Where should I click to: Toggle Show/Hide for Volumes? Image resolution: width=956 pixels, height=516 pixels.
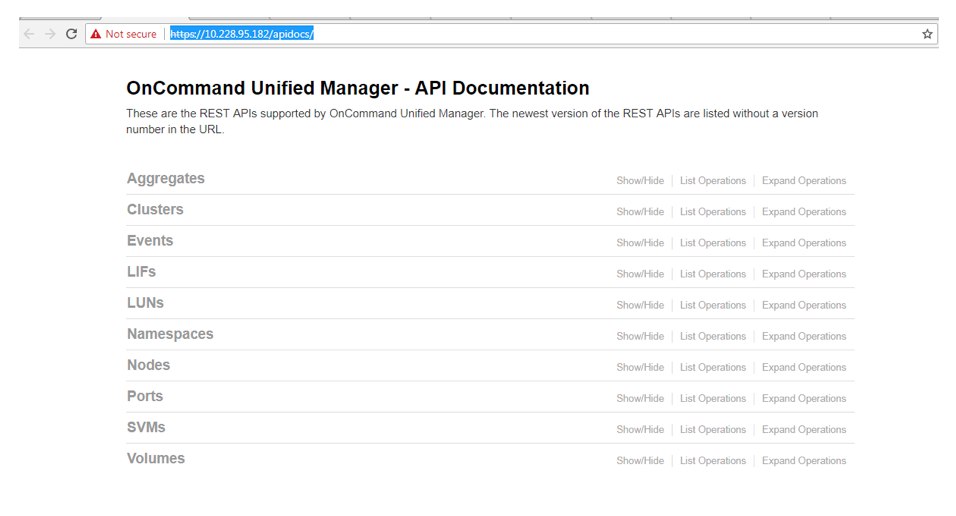tap(640, 460)
